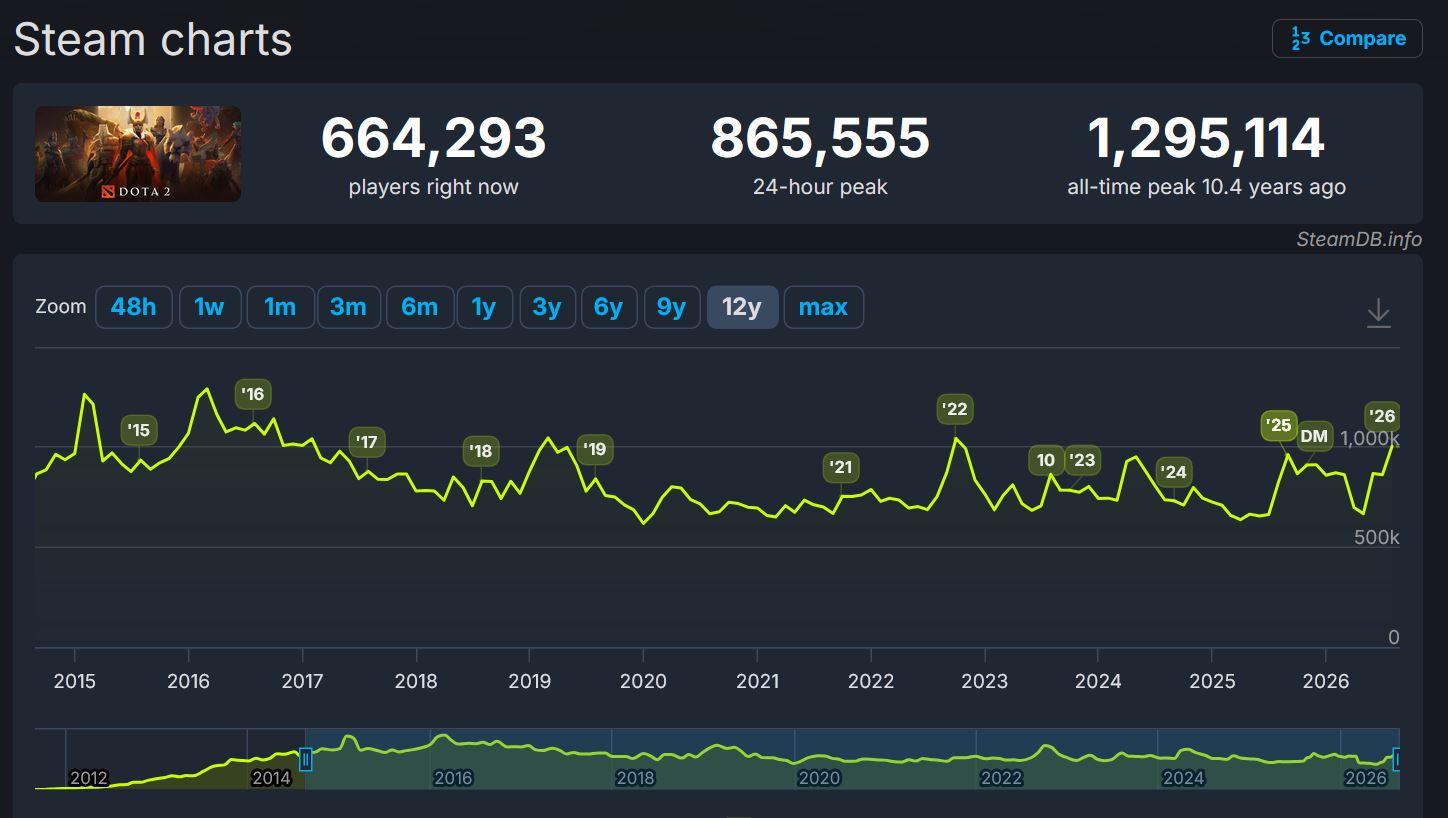Grab the left navigator range handle
The width and height of the screenshot is (1448, 818).
[x=306, y=760]
